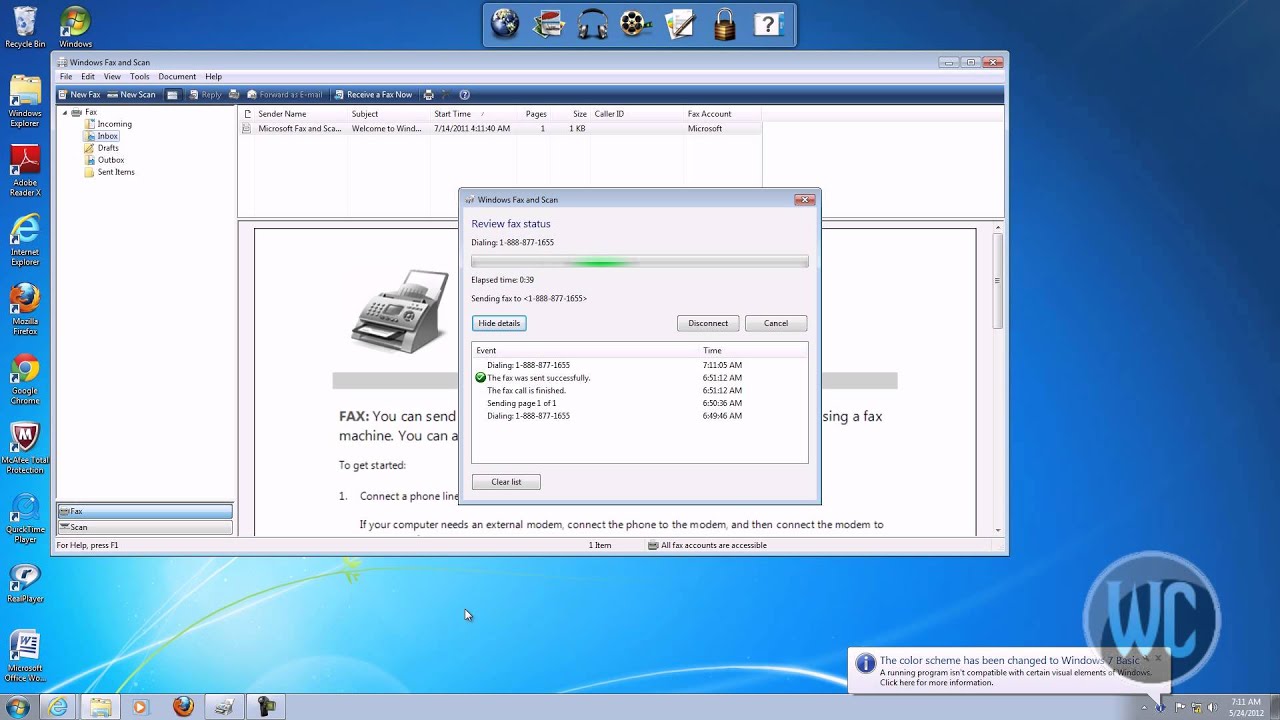Open the headphones icon in top dock
1280x720 pixels.
click(593, 24)
